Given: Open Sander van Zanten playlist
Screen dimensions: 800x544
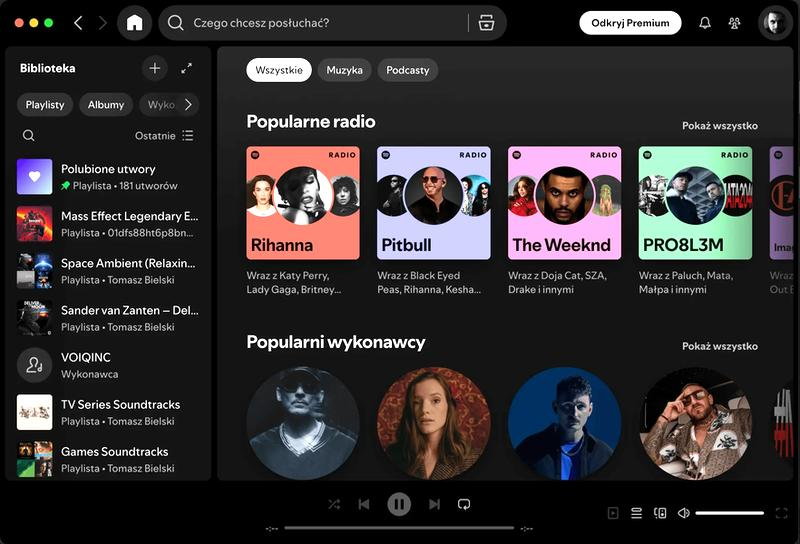Looking at the screenshot, I should 108,318.
